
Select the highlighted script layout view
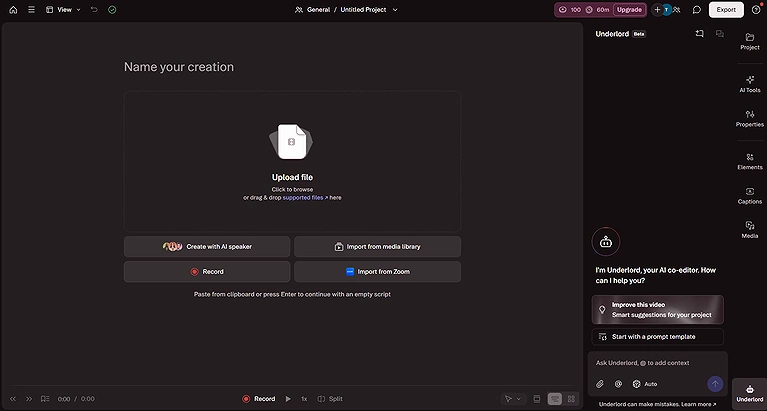click(x=555, y=399)
